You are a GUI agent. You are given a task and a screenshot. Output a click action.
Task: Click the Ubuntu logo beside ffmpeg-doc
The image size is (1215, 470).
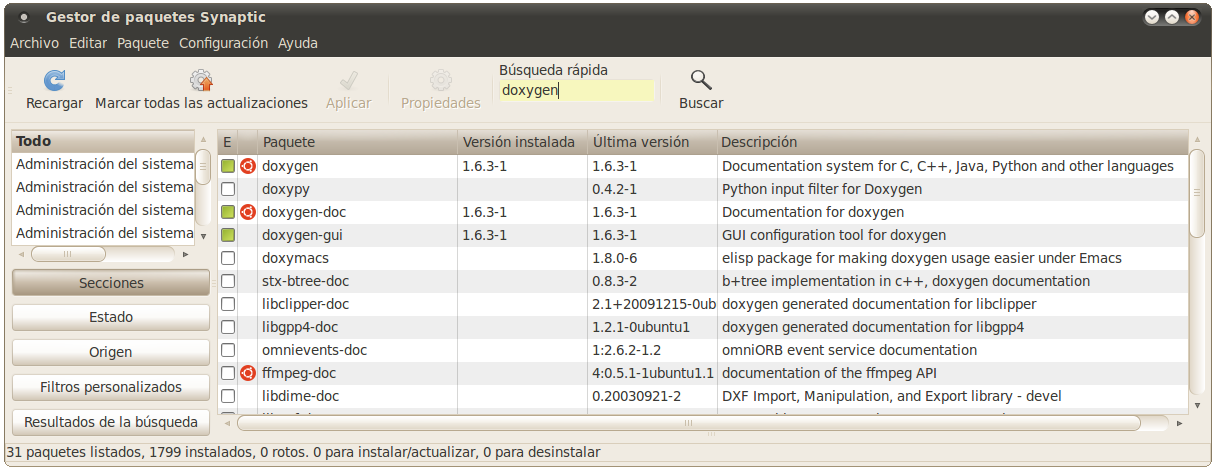247,373
